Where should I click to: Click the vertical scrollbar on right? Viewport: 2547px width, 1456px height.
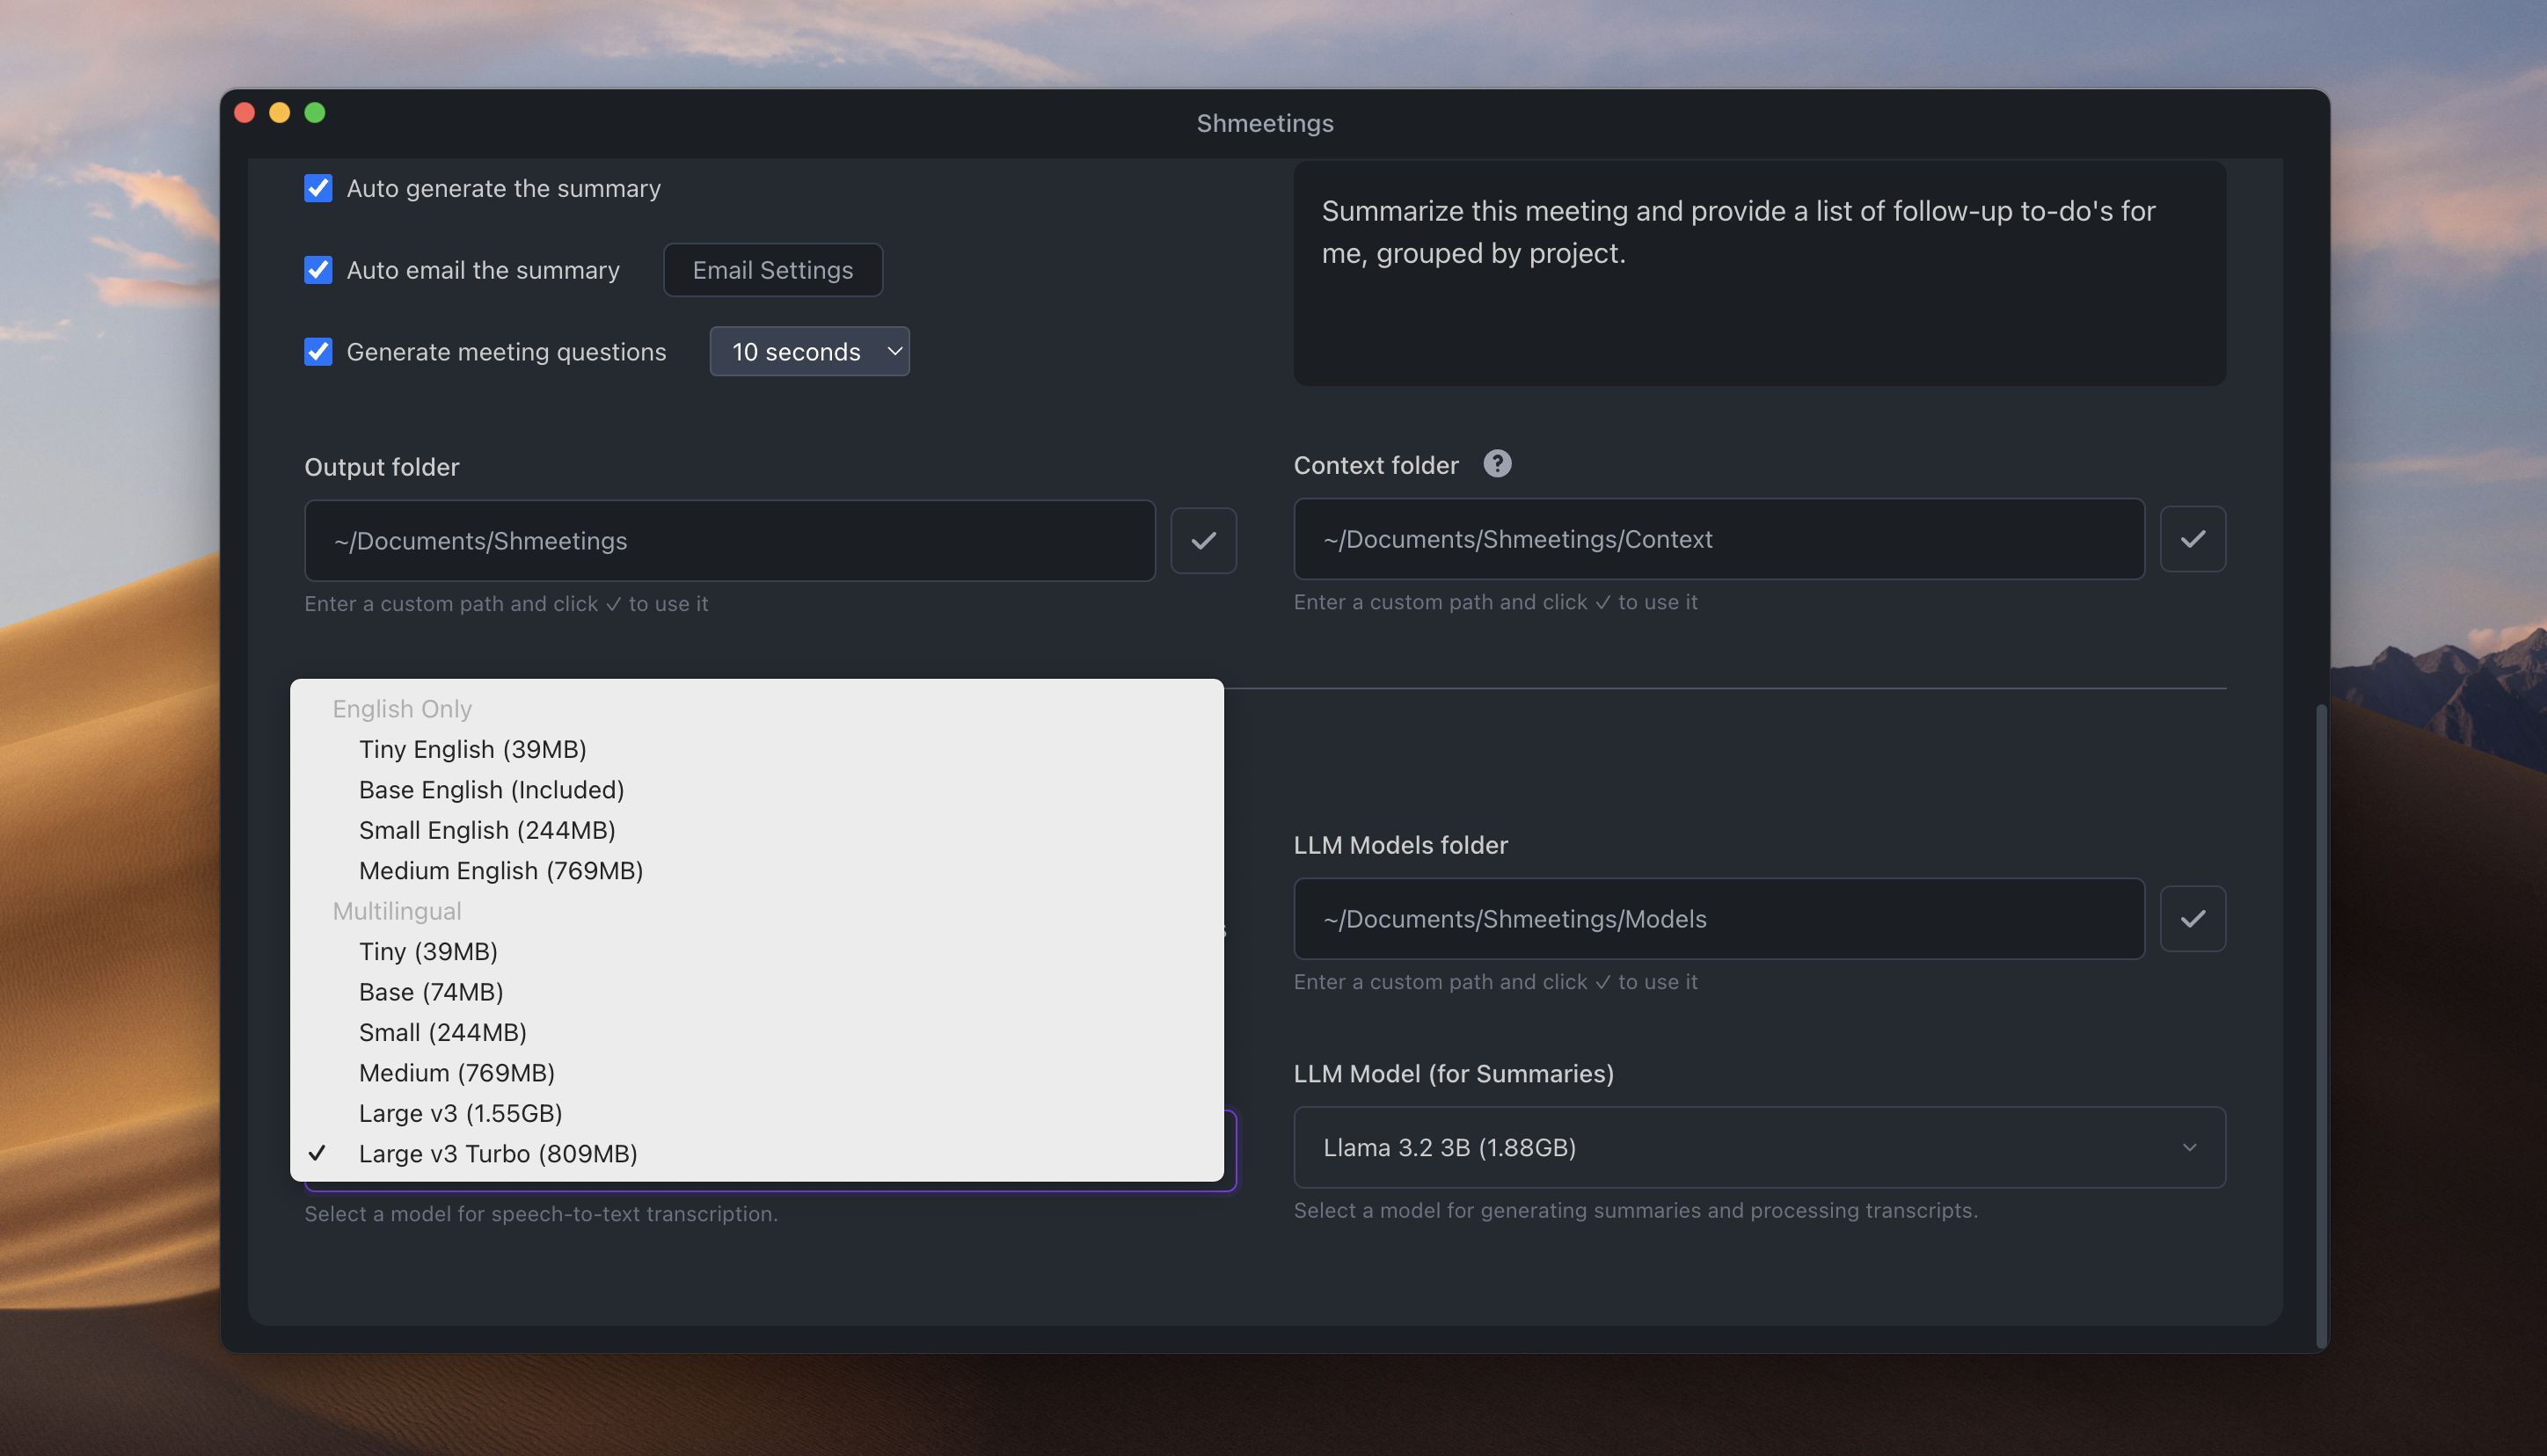2320,1020
